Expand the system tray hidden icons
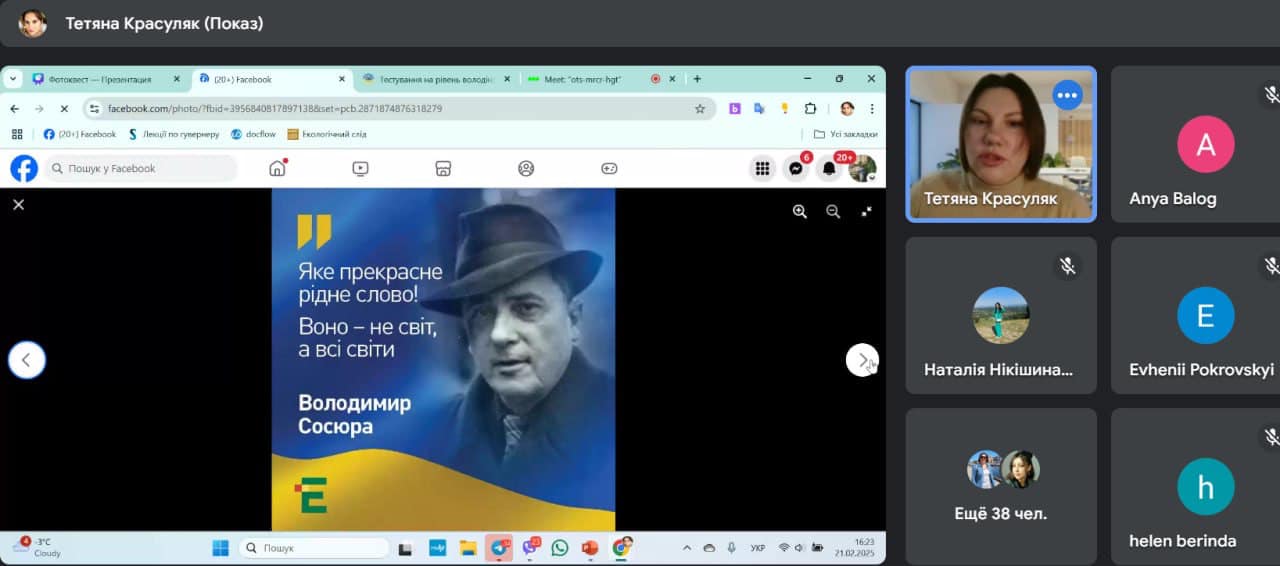Viewport: 1280px width, 566px height. pos(686,548)
